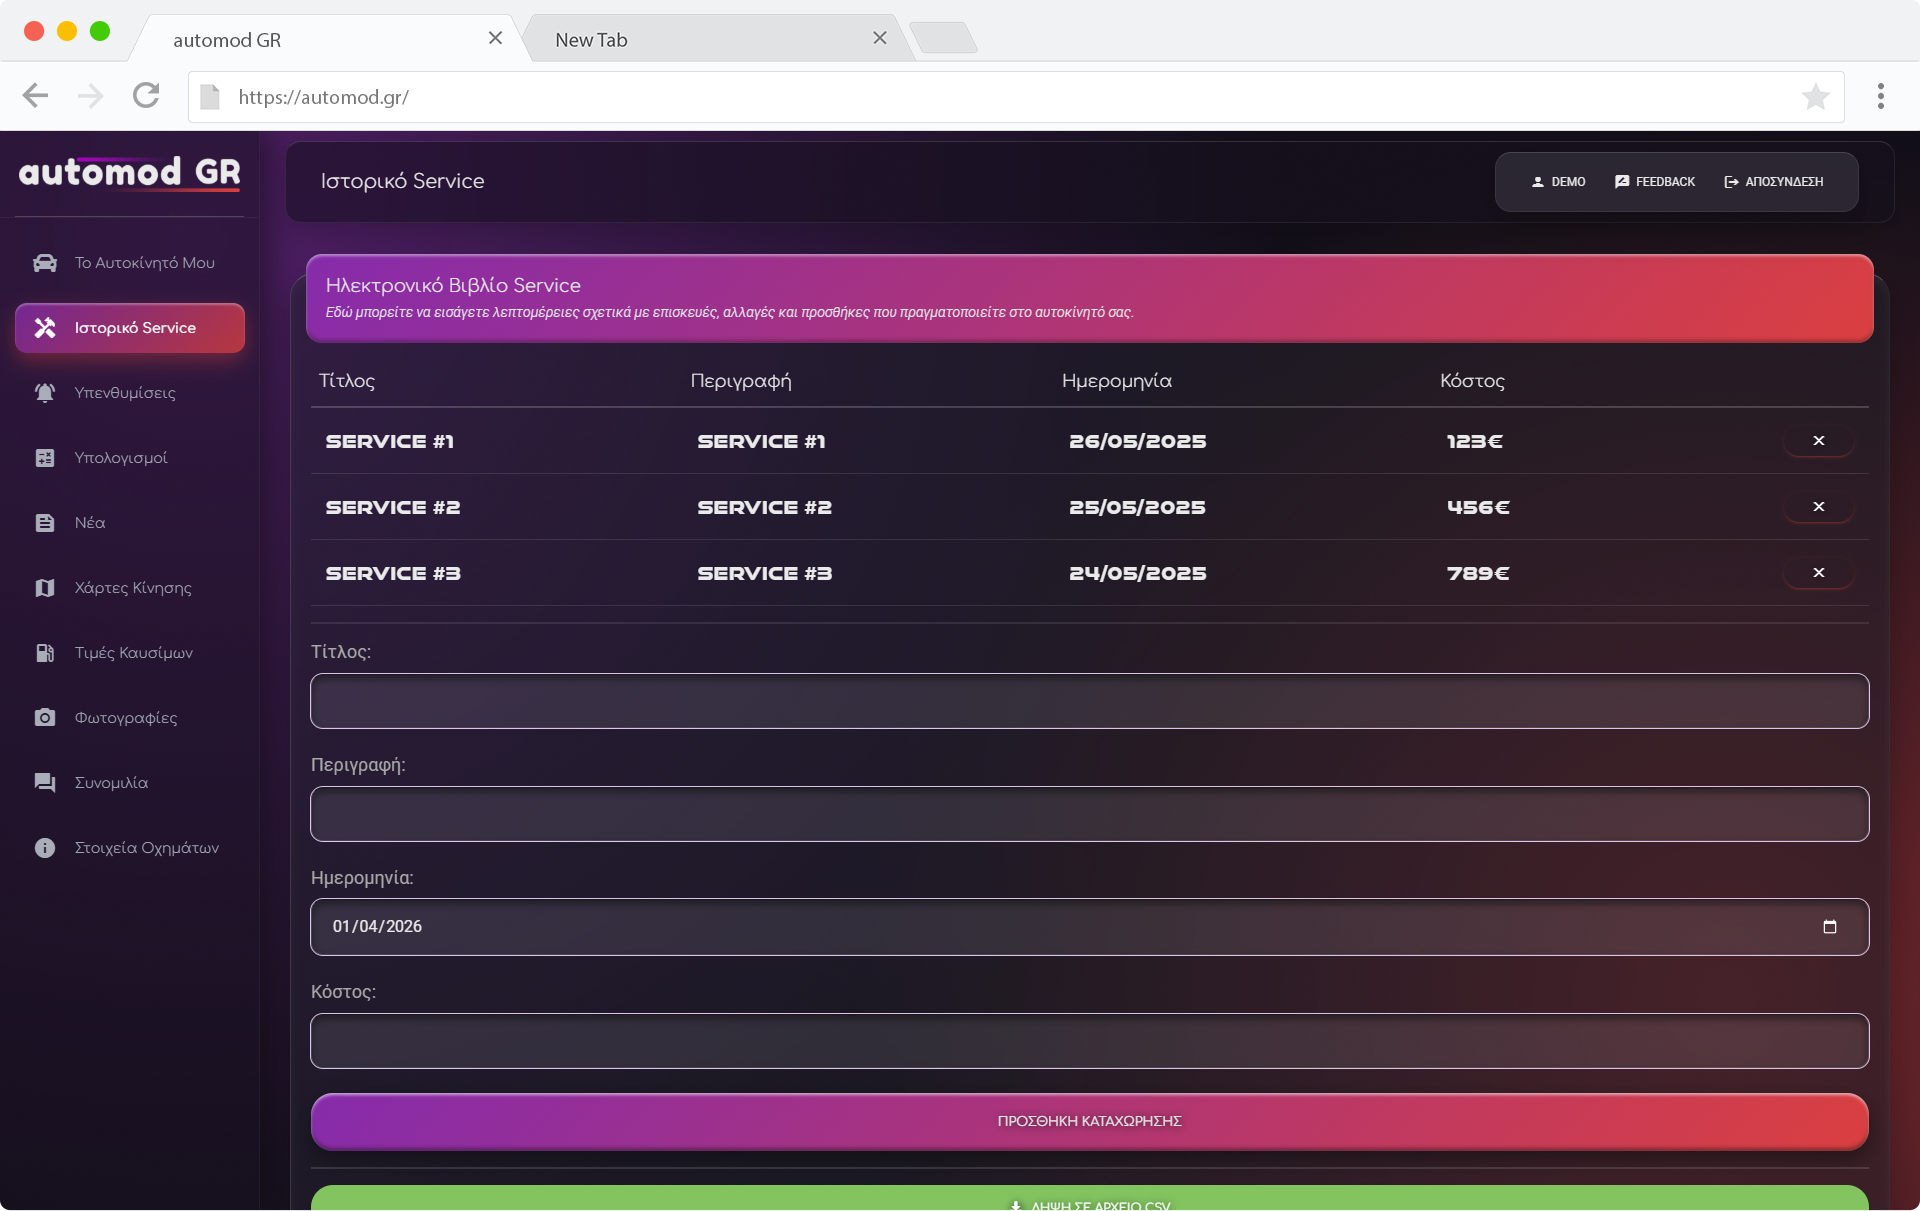Open the Νέα sidebar menu item

point(90,523)
